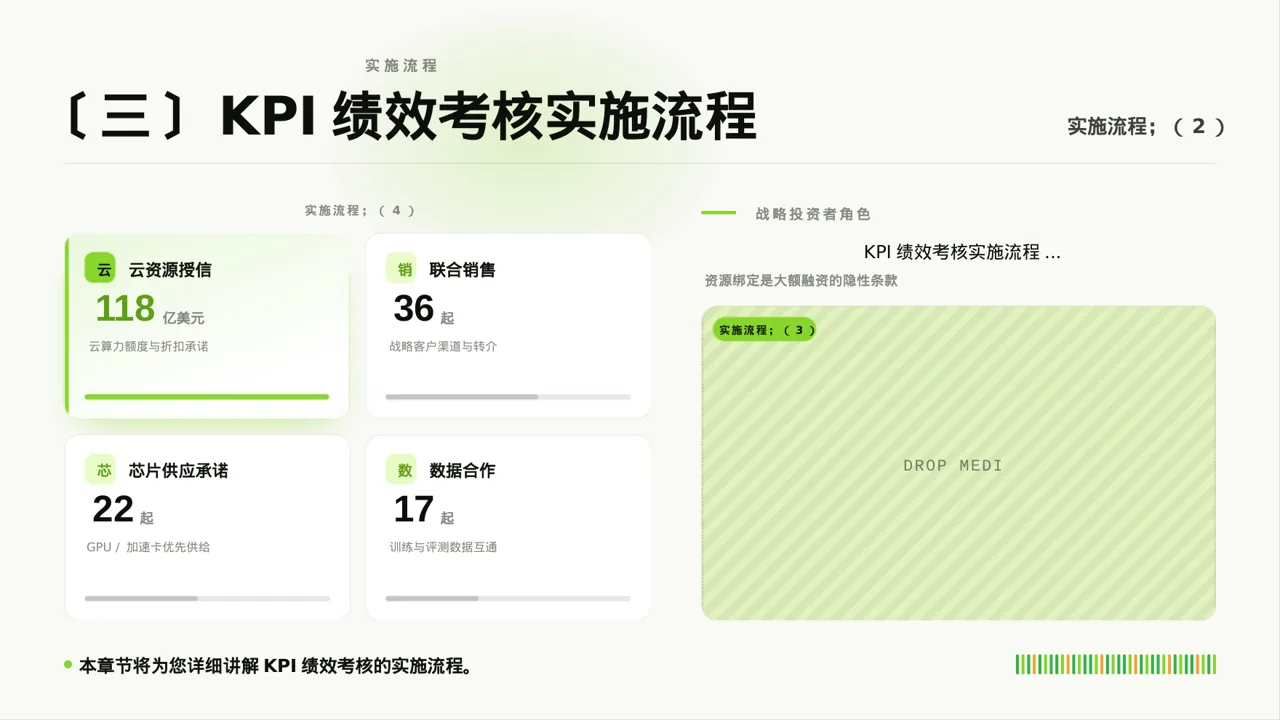Click the small 实施流程 caption above the title
This screenshot has width=1280, height=720.
pos(401,66)
